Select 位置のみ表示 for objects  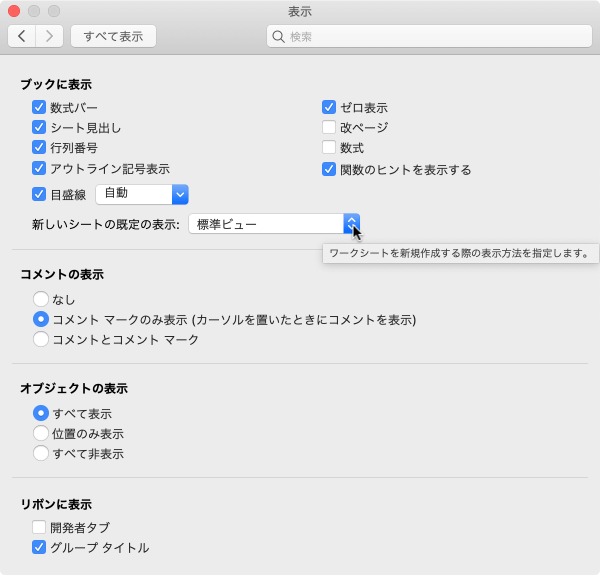[41, 433]
